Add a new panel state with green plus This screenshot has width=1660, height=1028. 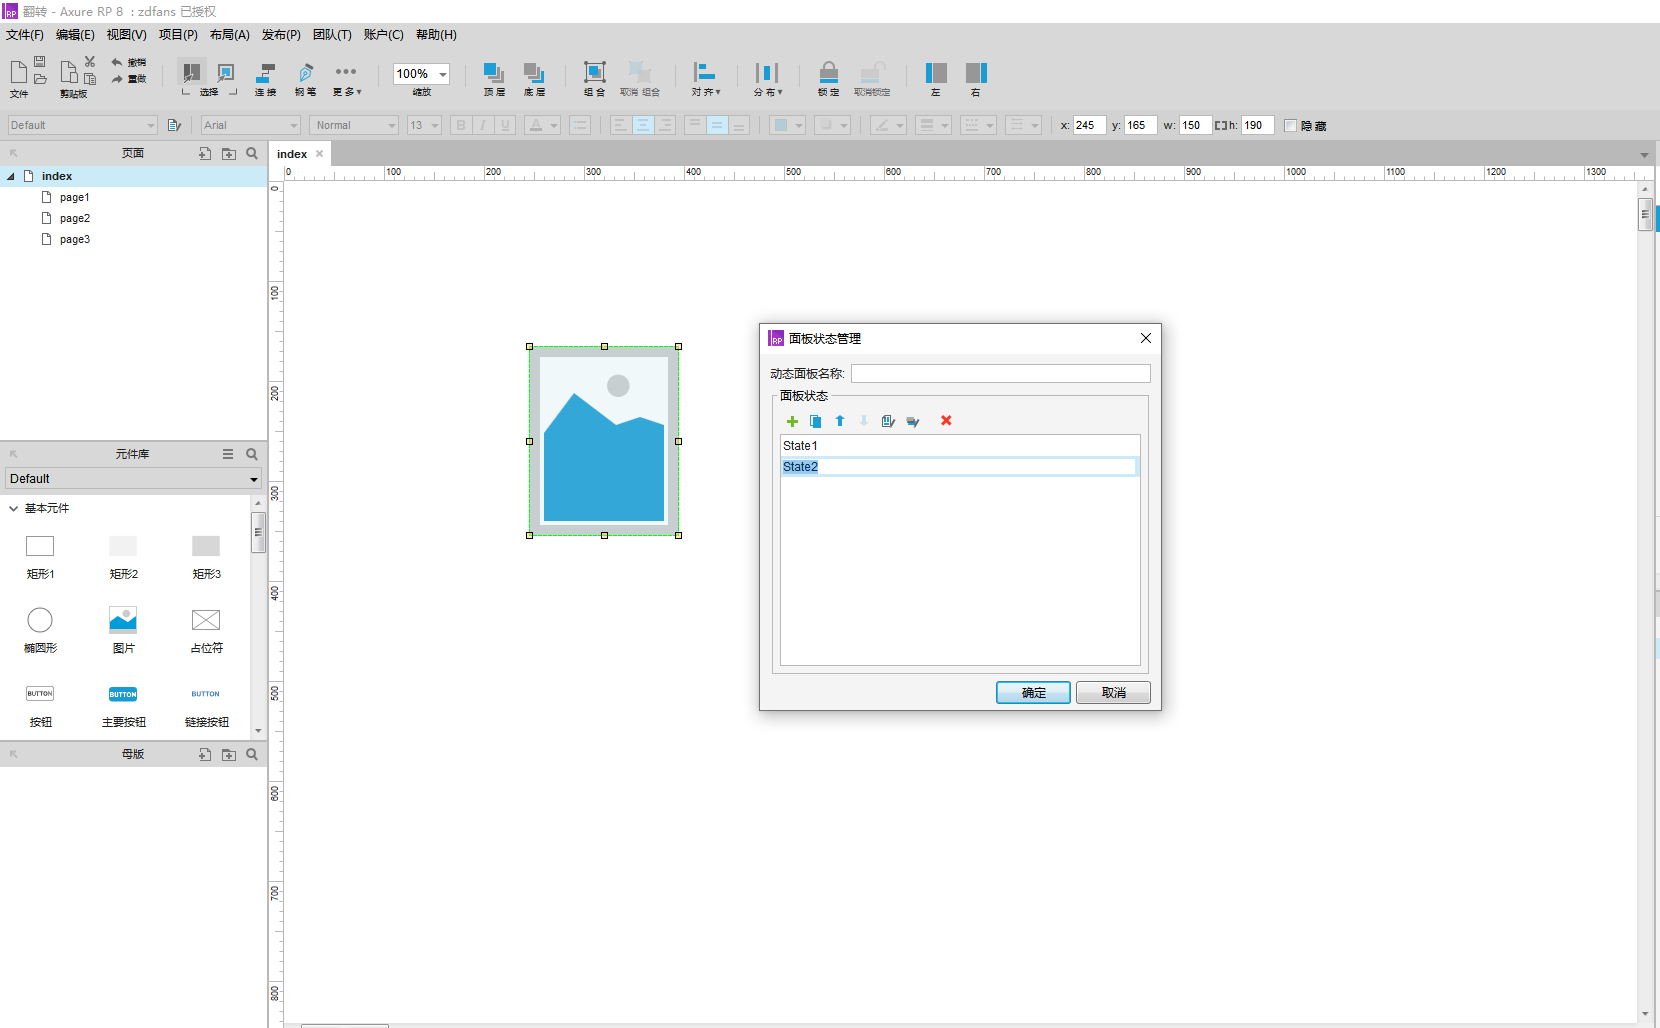click(x=792, y=421)
